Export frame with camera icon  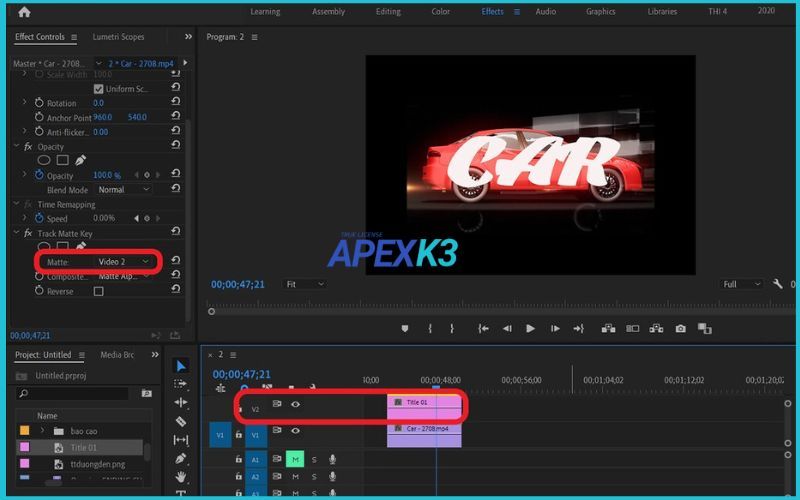681,329
